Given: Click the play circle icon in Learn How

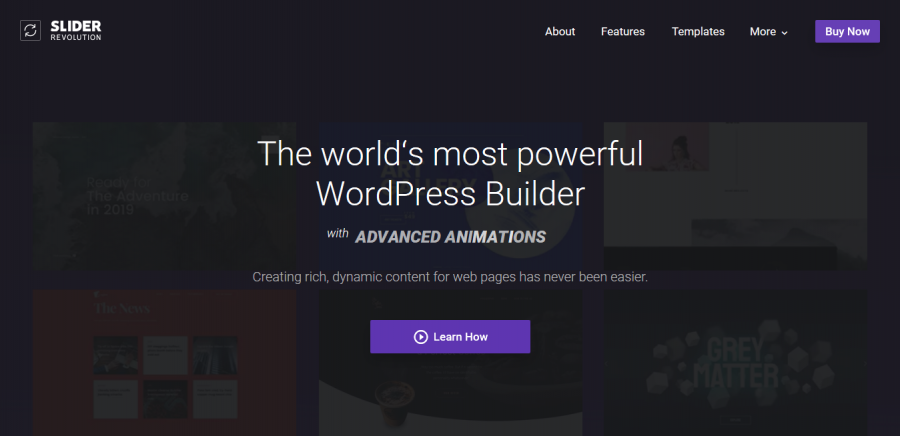Looking at the screenshot, I should click(421, 337).
